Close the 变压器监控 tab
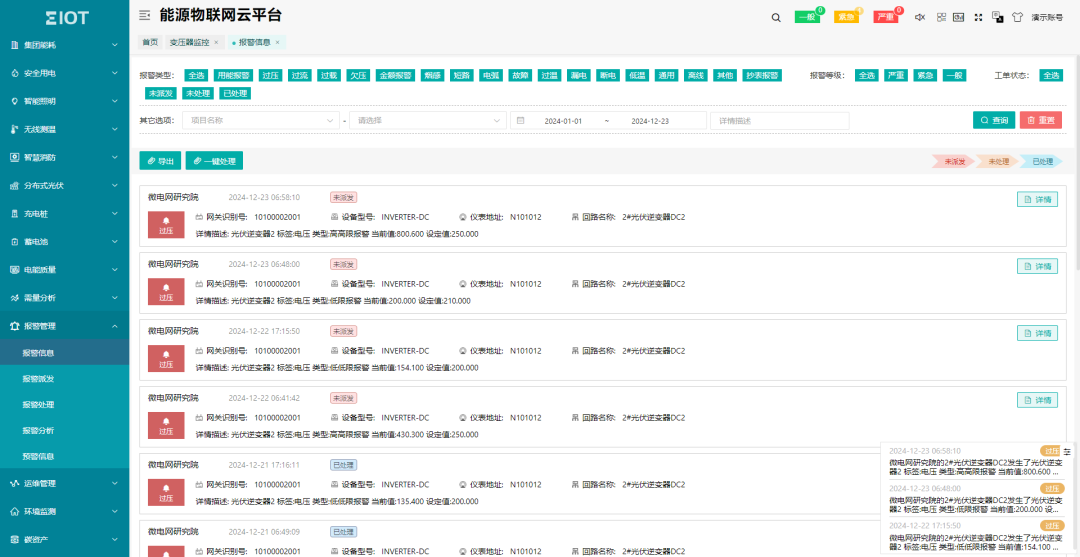The height and width of the screenshot is (557, 1080). 216,42
